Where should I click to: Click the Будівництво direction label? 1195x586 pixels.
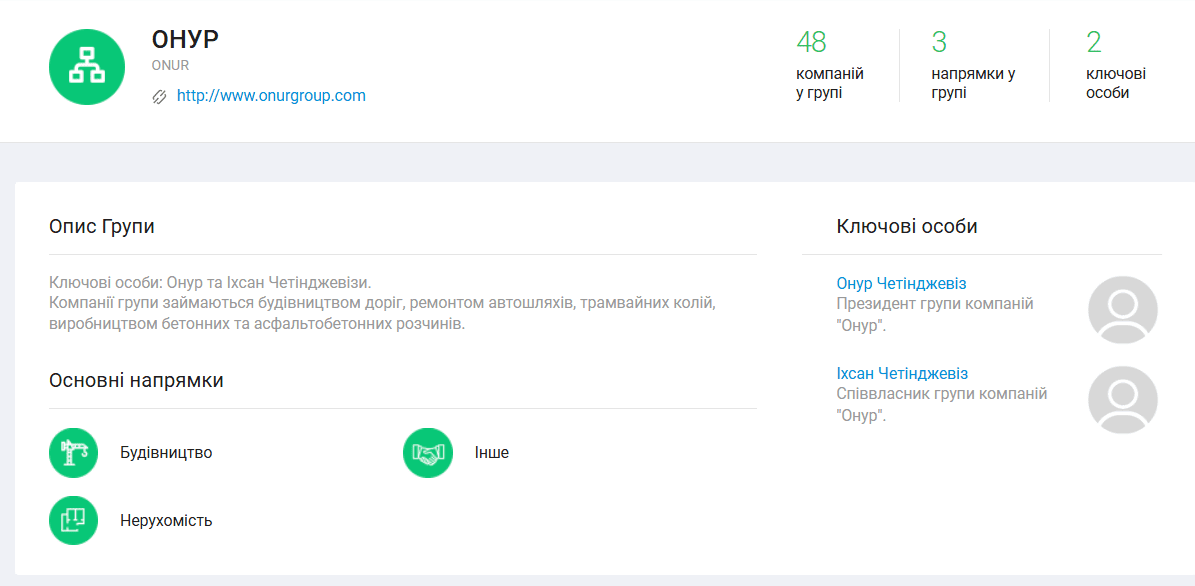click(166, 453)
